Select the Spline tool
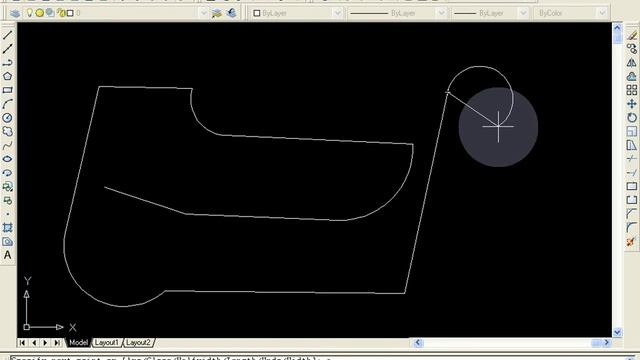 (x=7, y=145)
